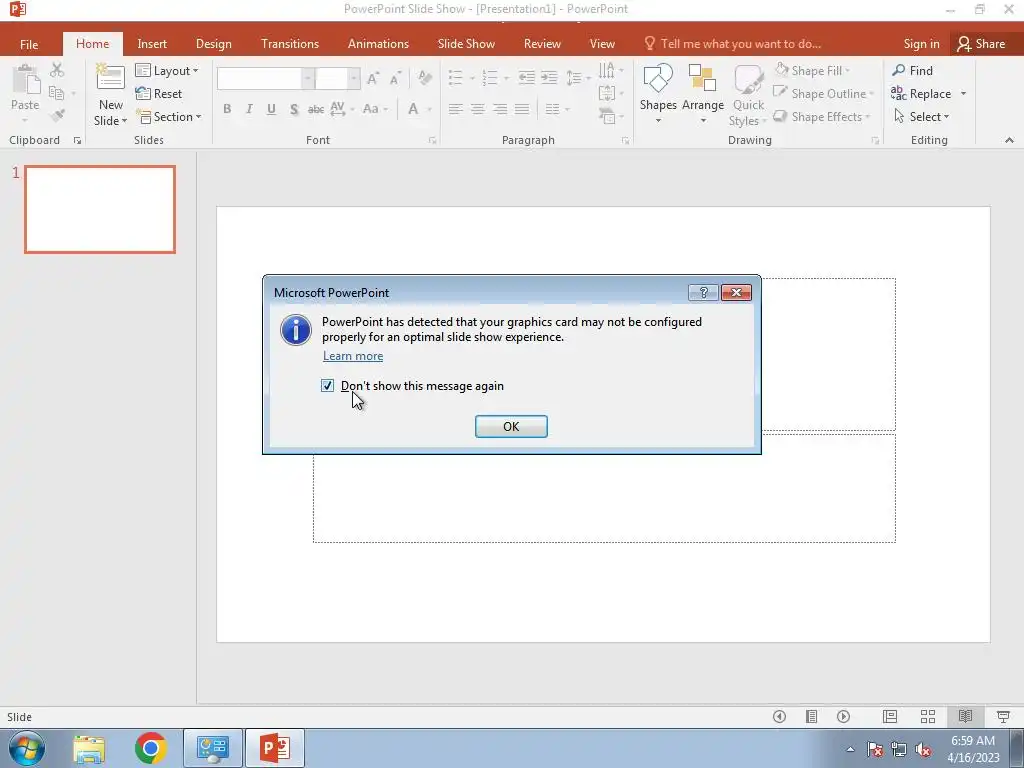1024x768 pixels.
Task: Open the Layout dropdown
Action: 167,71
